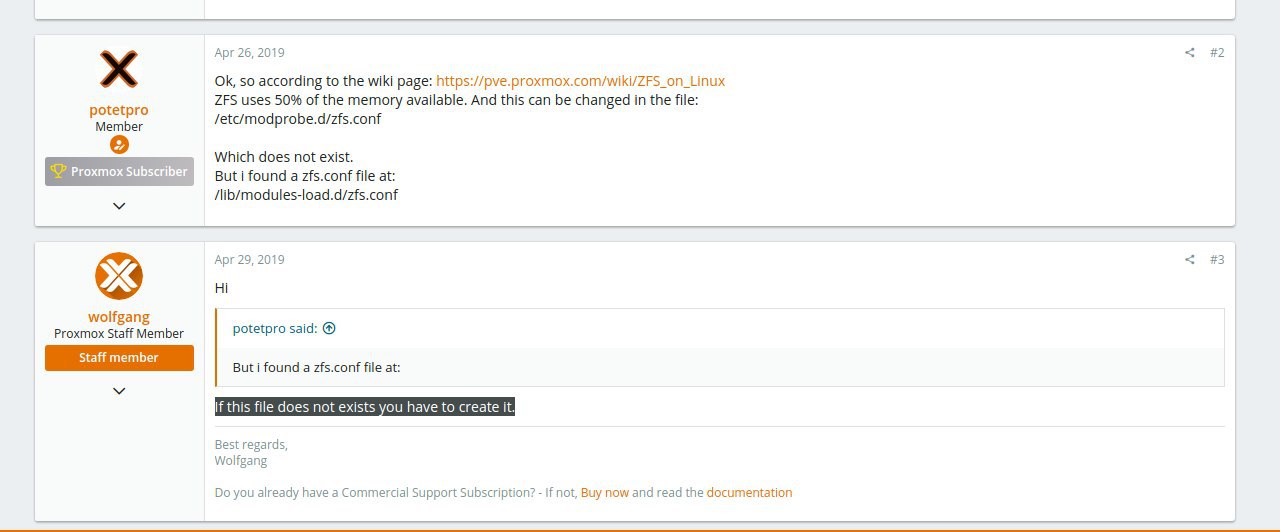
Task: Open the documentation link
Action: click(749, 493)
